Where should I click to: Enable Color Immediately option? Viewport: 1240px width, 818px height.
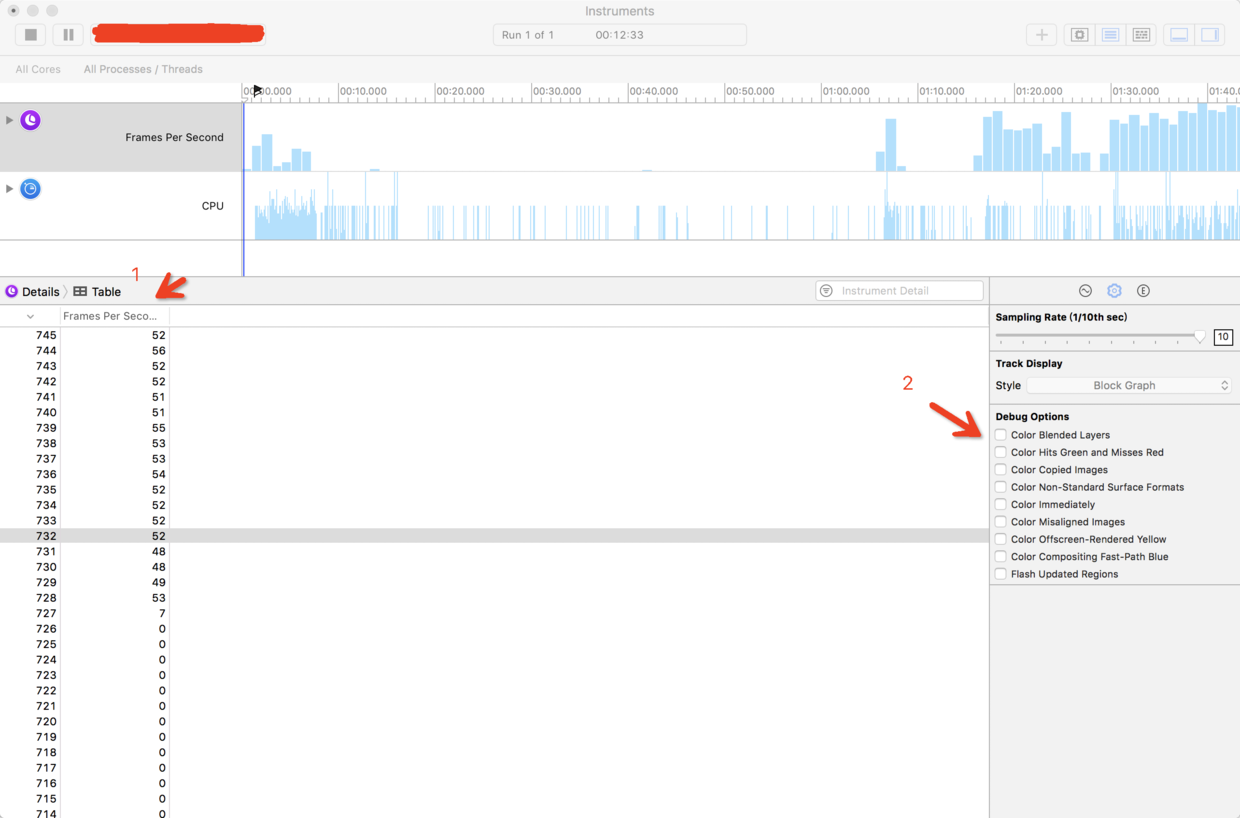[x=1001, y=505]
